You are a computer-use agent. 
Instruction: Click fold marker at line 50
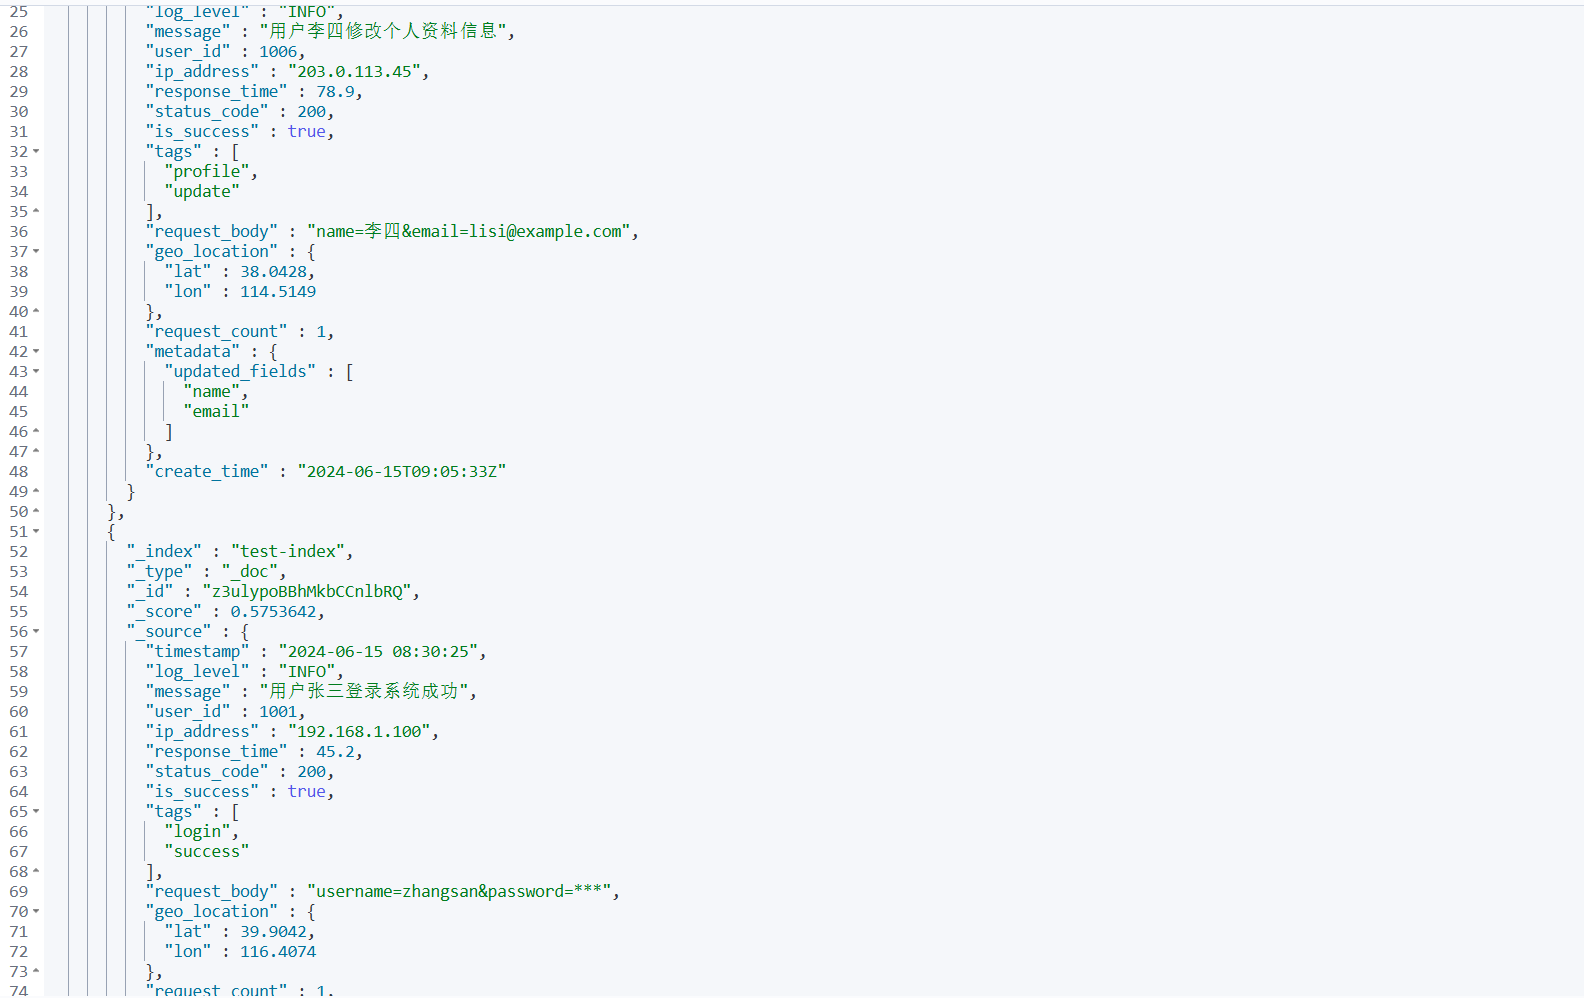(x=36, y=511)
